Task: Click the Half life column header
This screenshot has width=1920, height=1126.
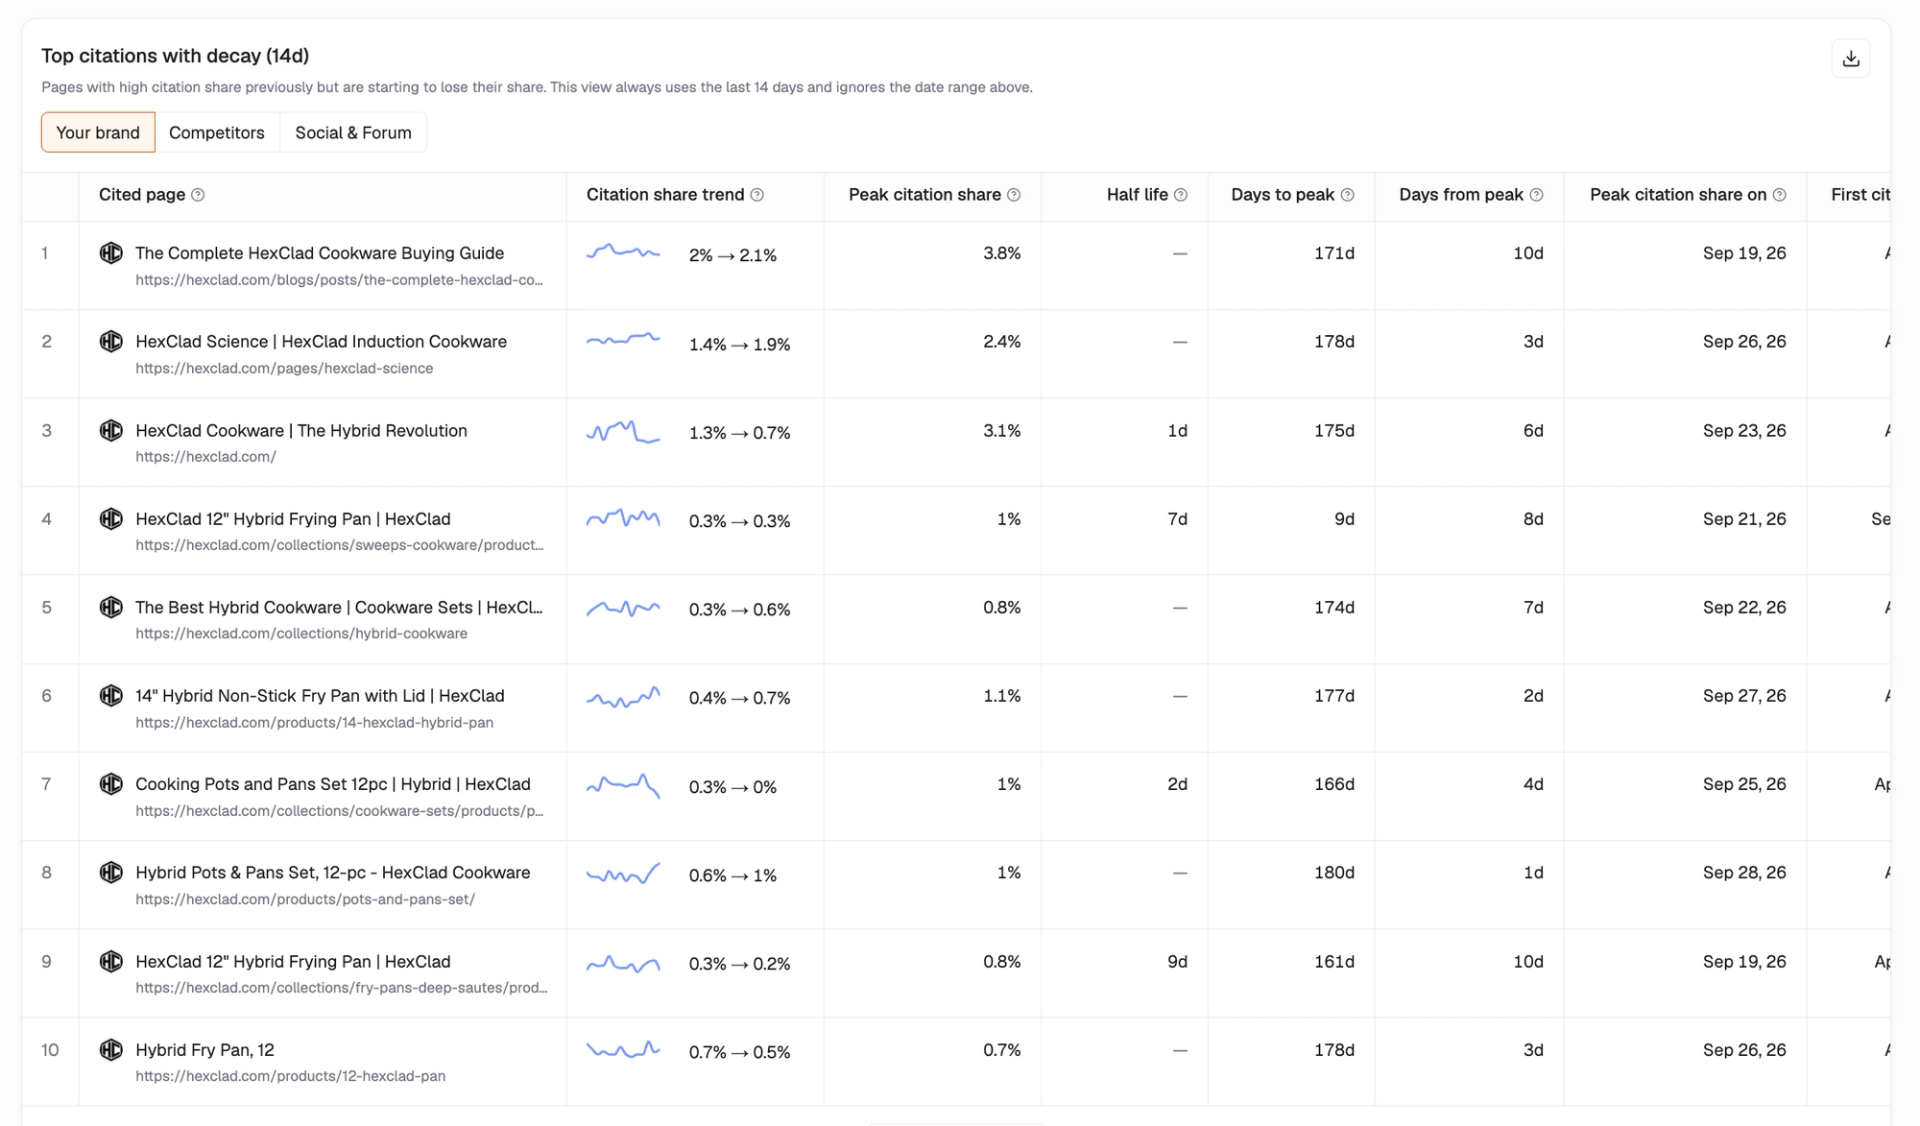Action: click(1137, 195)
